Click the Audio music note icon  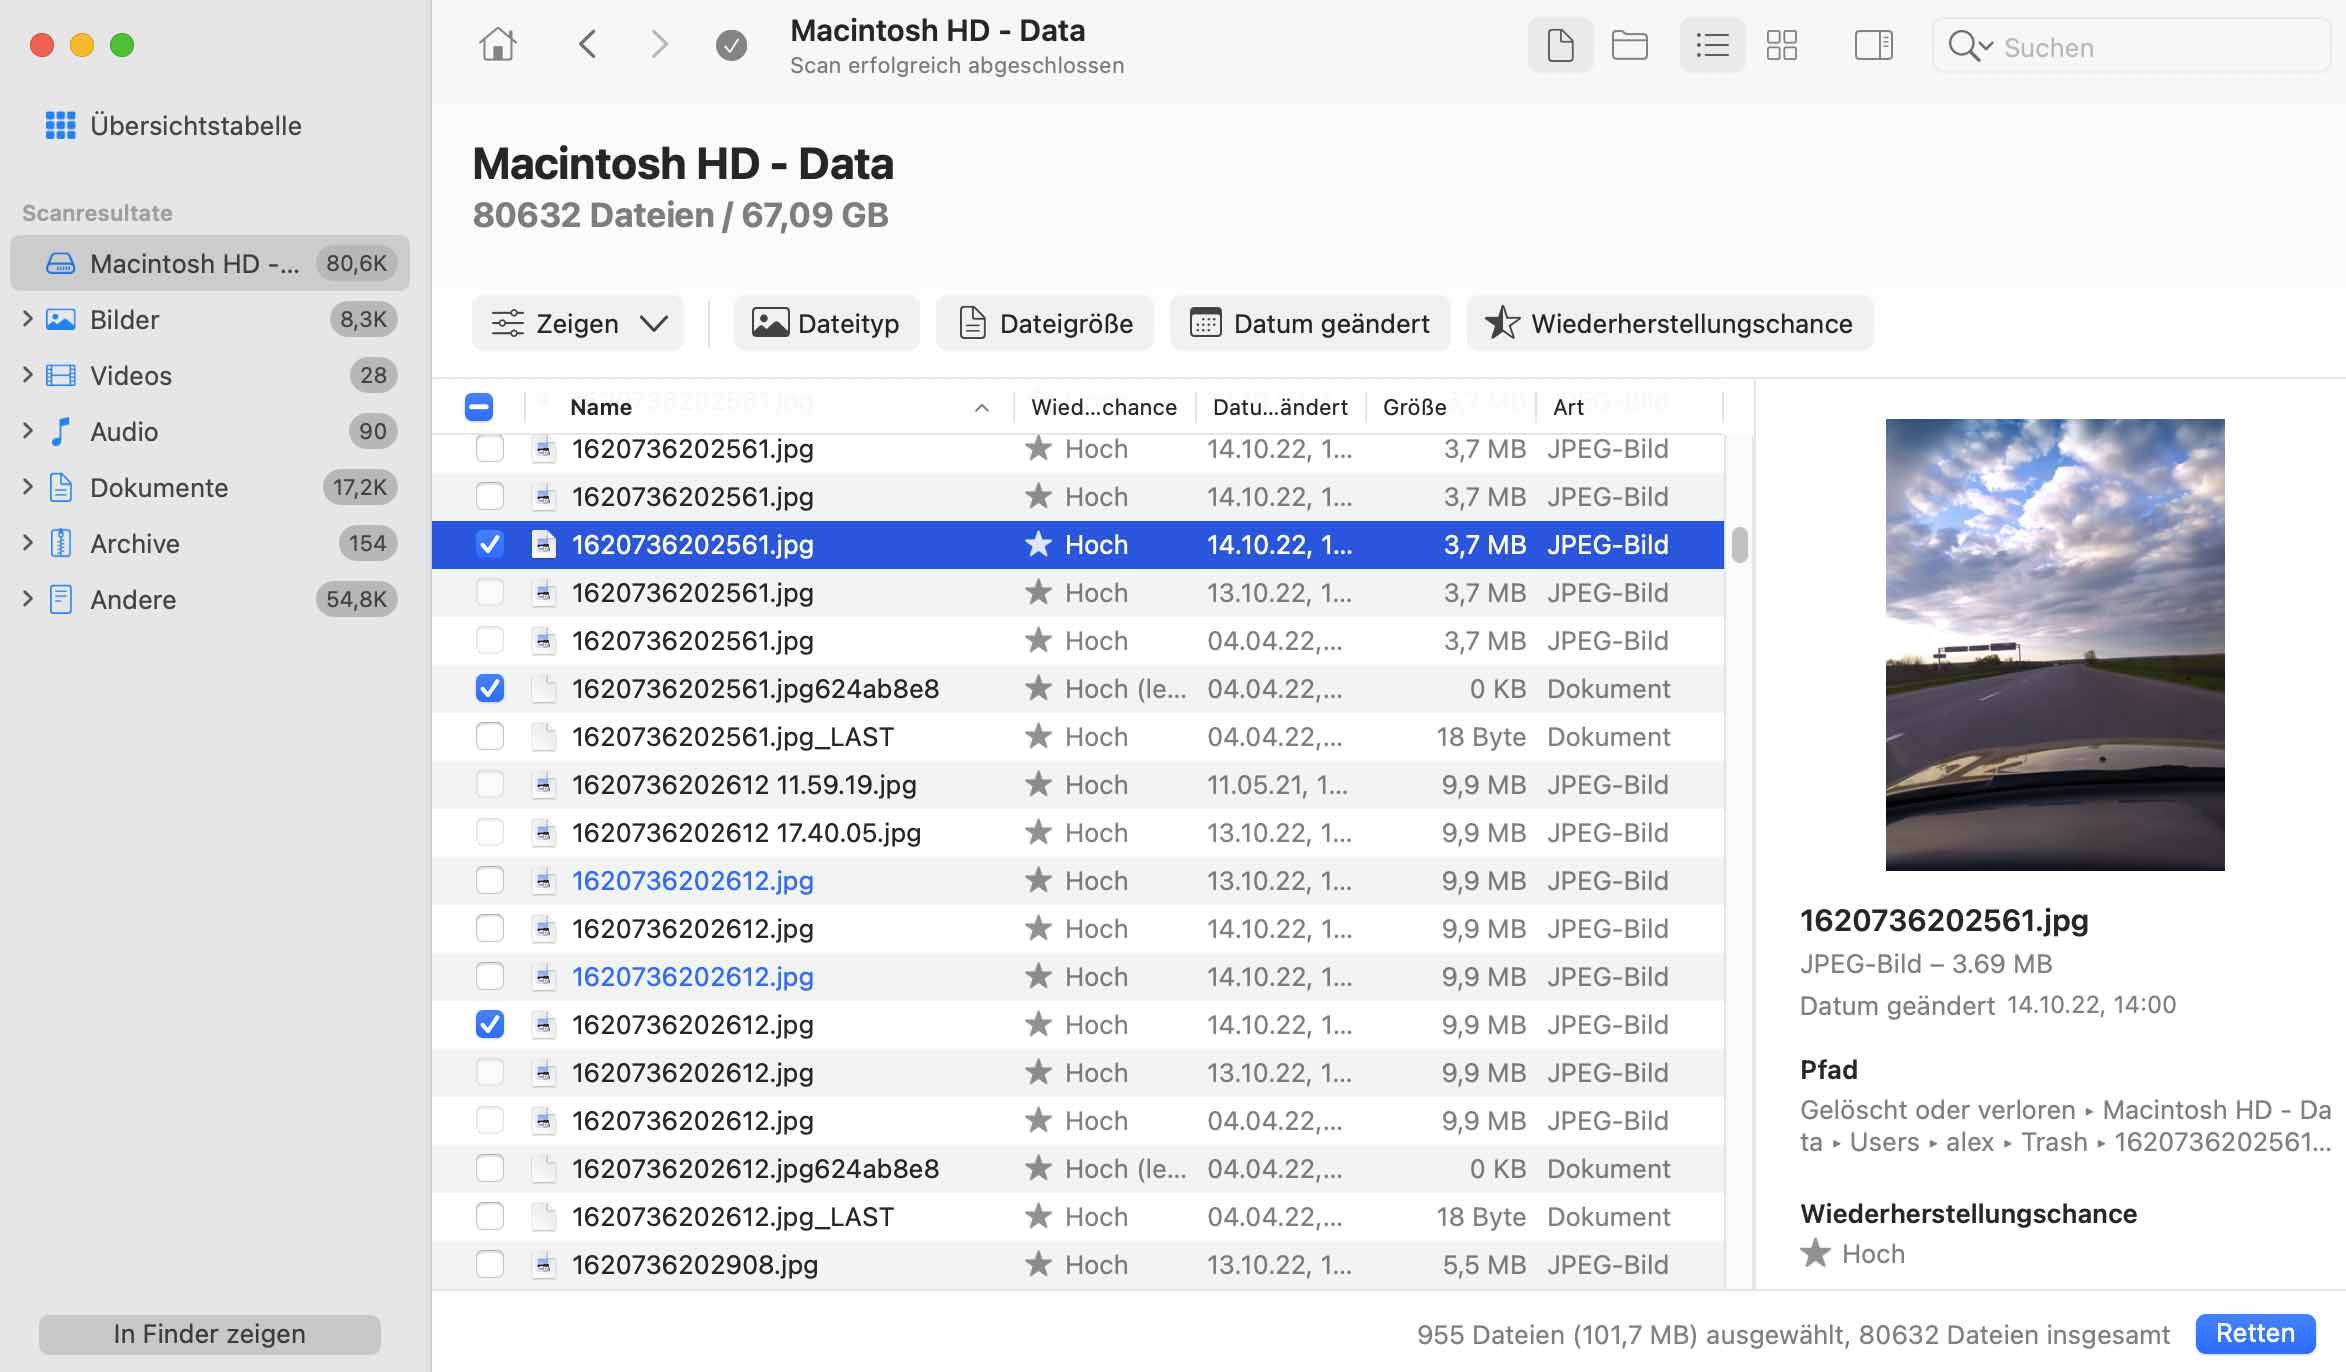tap(61, 431)
